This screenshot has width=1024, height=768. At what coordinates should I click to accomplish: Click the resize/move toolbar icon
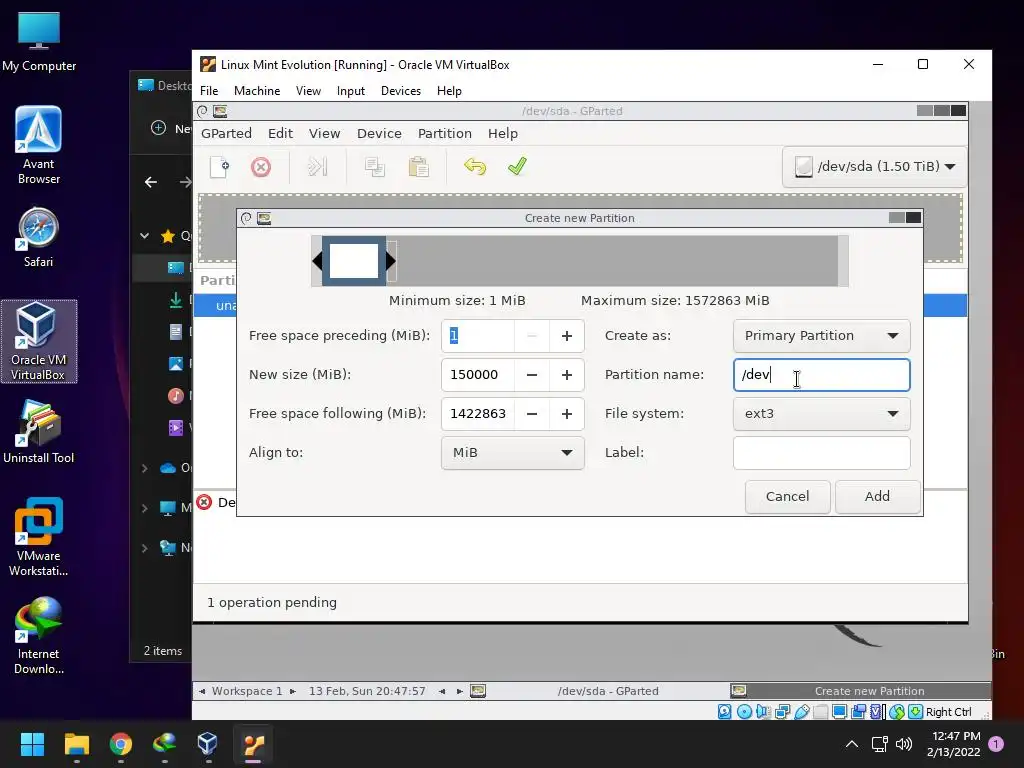(317, 167)
